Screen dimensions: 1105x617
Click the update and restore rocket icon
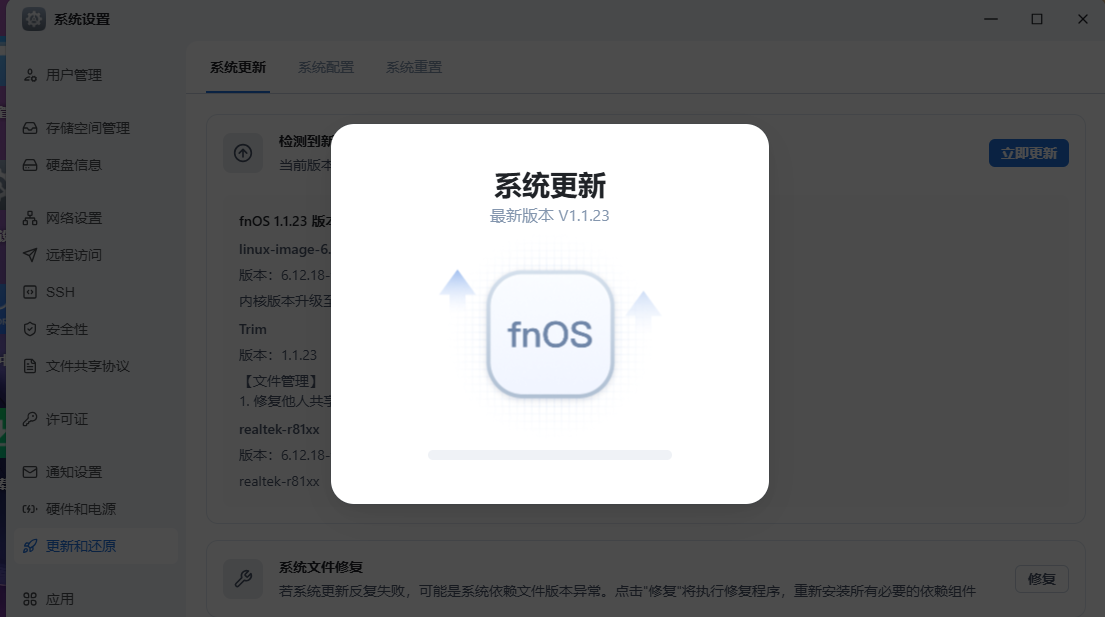pyautogui.click(x=30, y=546)
